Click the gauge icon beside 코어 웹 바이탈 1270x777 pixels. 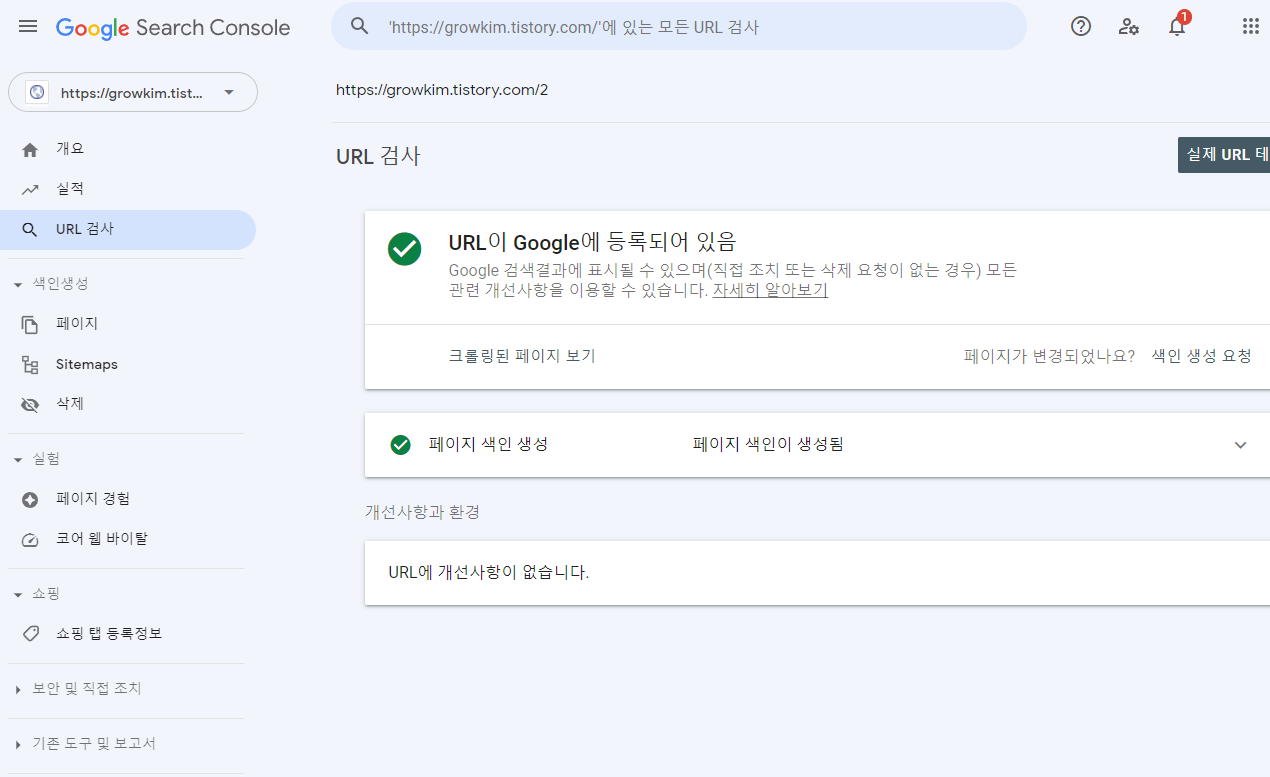pyautogui.click(x=30, y=539)
